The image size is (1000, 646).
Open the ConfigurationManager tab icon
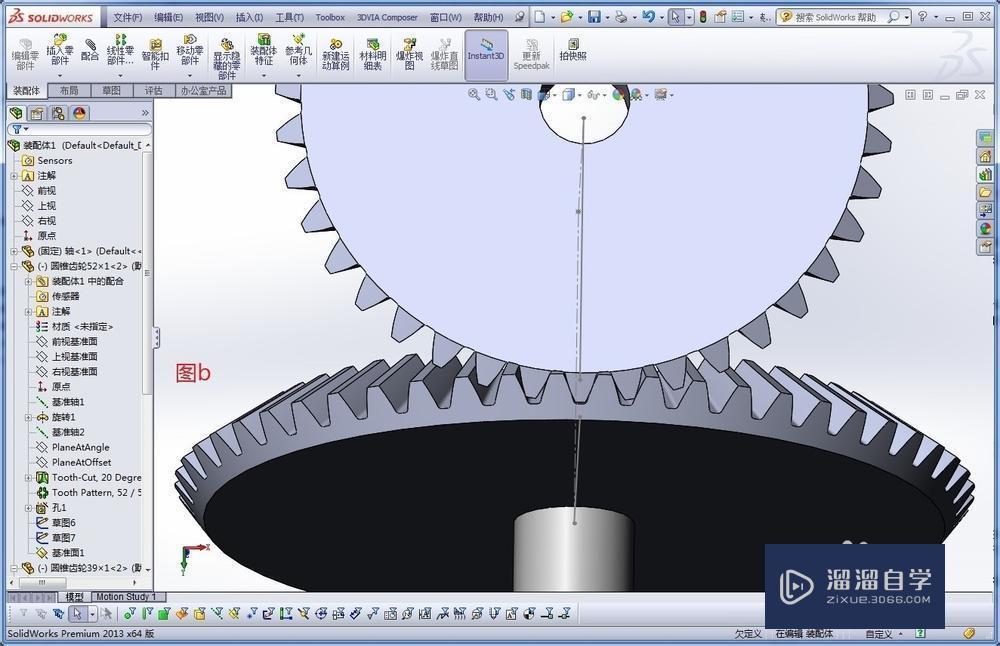pos(58,114)
